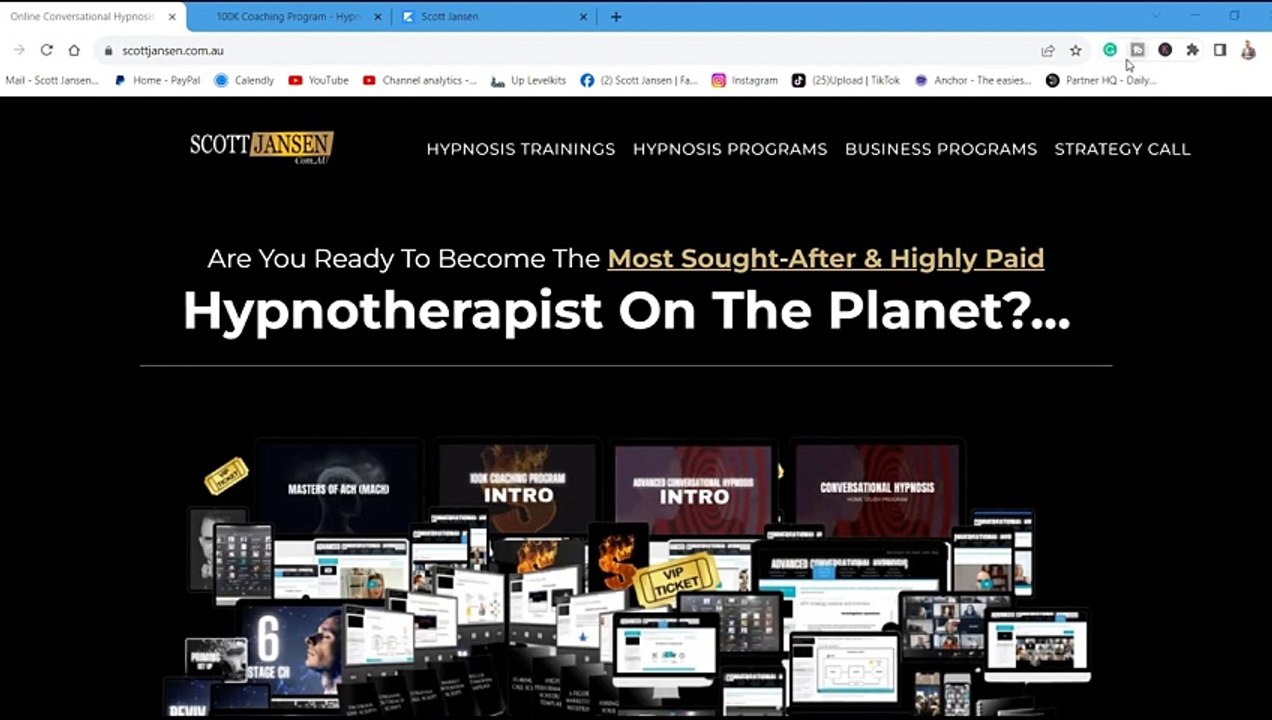This screenshot has width=1272, height=720.
Task: Go to the browser home page
Action: (74, 50)
